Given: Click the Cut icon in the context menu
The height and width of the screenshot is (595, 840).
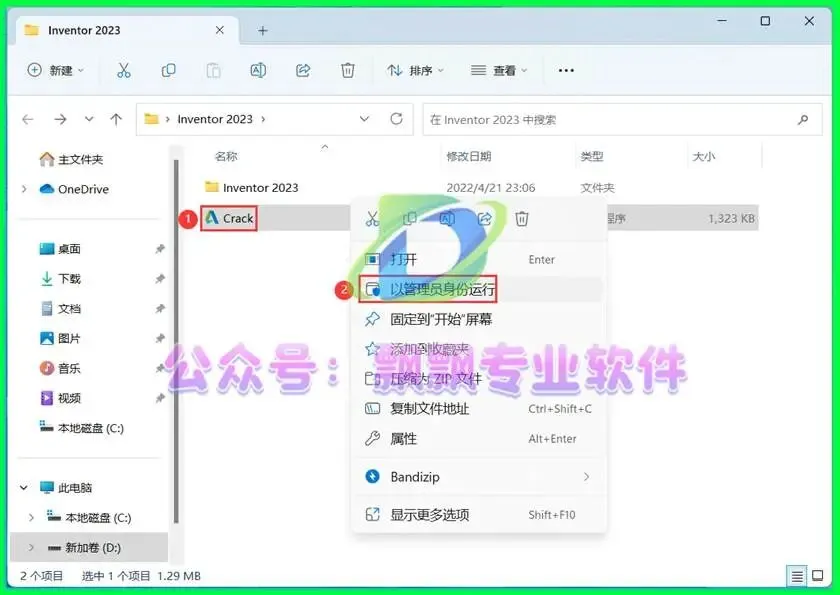Looking at the screenshot, I should coord(372,219).
